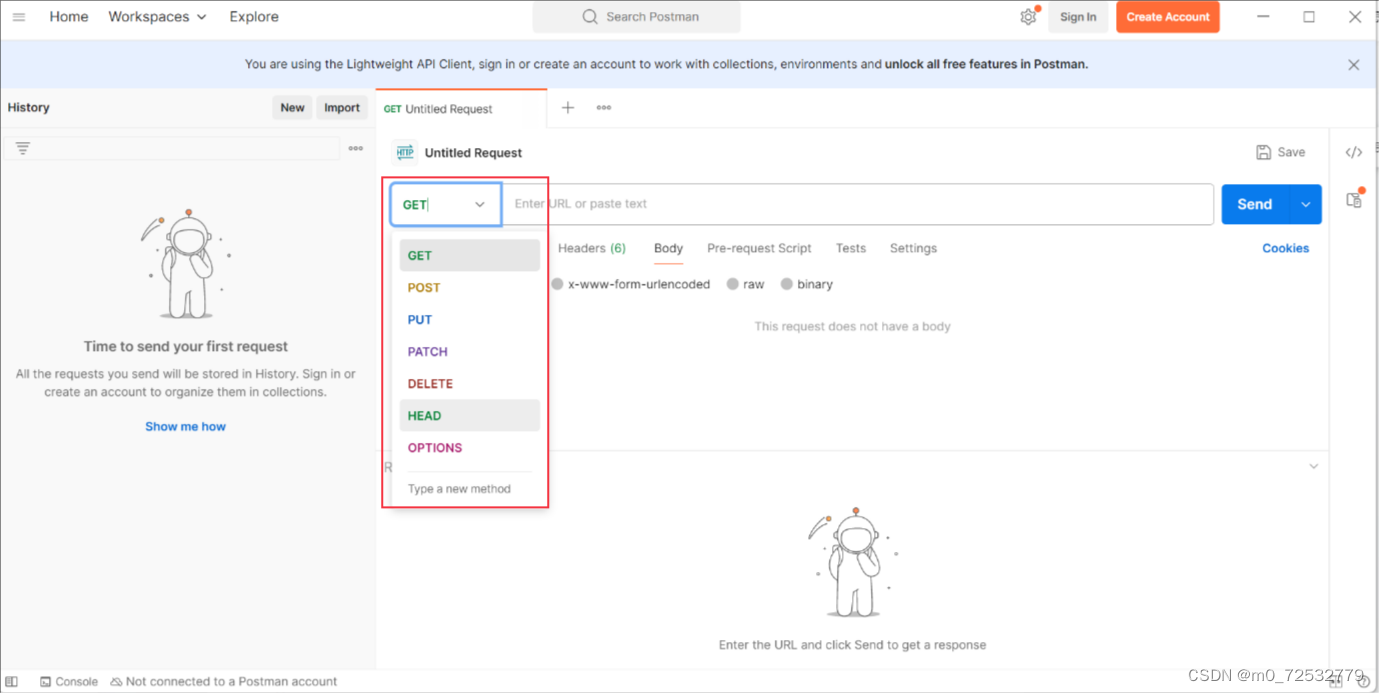Image resolution: width=1379 pixels, height=693 pixels.
Task: Choose GET from method list
Action: point(470,256)
